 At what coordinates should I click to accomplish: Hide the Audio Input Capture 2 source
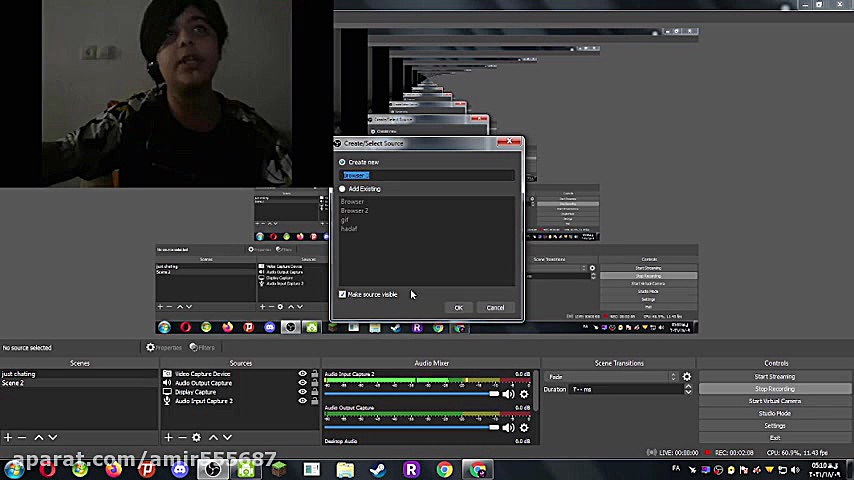pos(302,401)
